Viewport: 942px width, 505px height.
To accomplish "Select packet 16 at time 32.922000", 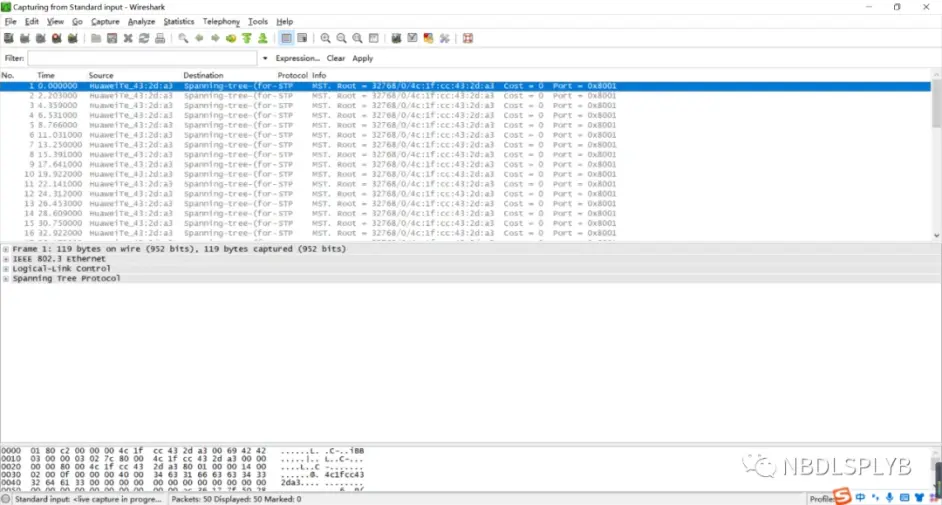I will coord(466,233).
